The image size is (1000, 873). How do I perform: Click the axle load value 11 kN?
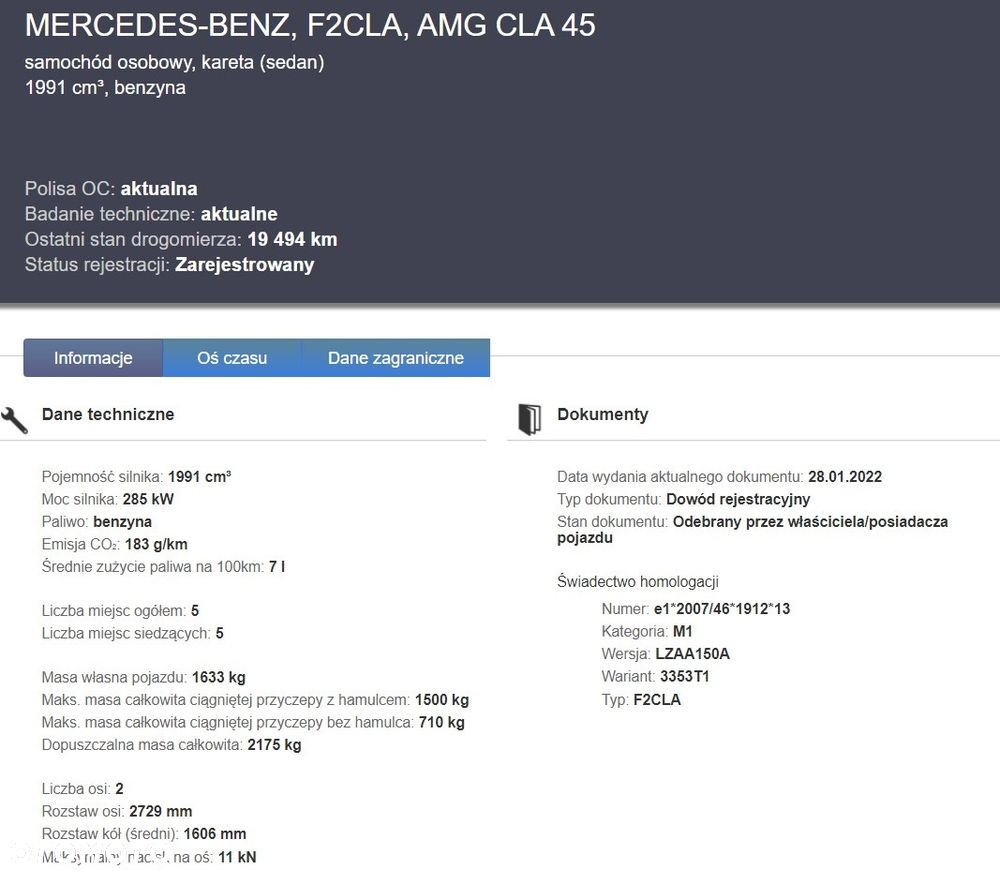[237, 858]
